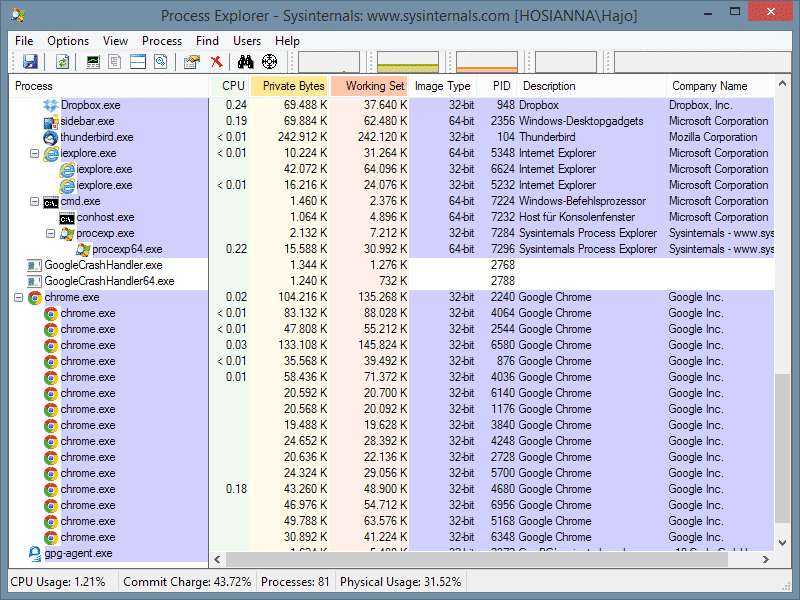Open the Process menu
Screen dimensions: 800x600
[x=162, y=41]
